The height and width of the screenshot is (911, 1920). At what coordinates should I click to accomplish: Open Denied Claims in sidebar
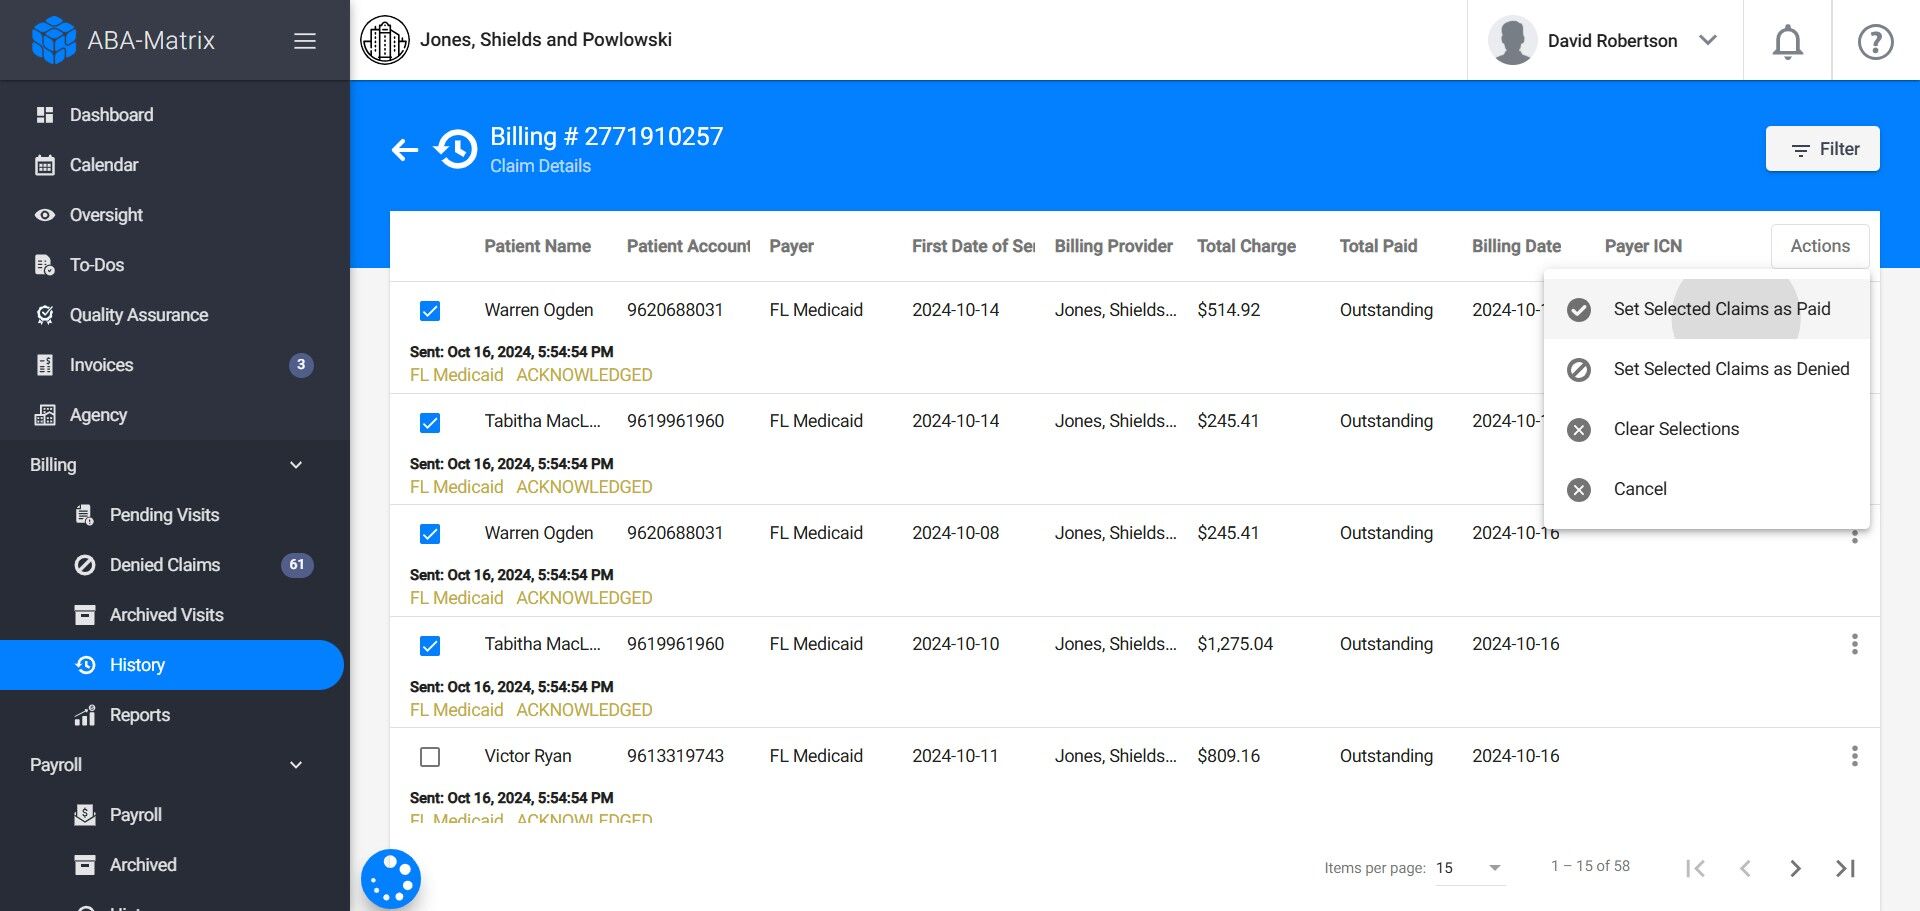(165, 565)
